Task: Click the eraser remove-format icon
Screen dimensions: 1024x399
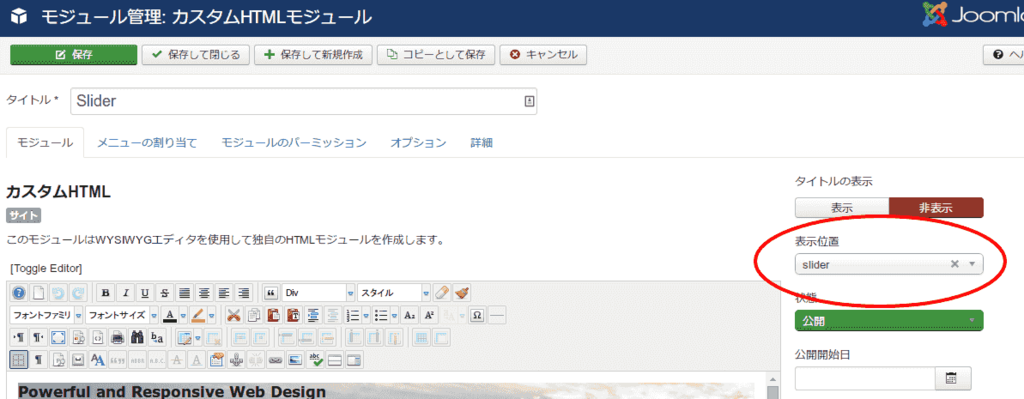Action: [442, 293]
